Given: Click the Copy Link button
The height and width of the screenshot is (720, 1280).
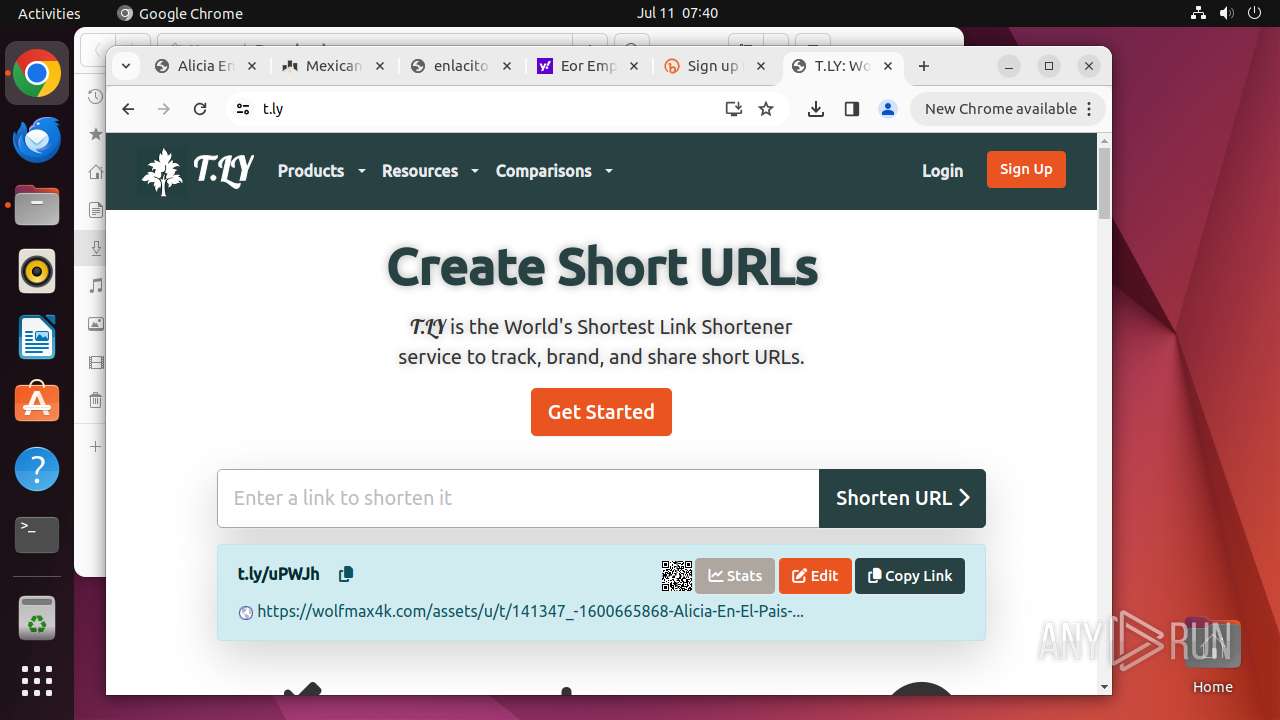Looking at the screenshot, I should (910, 576).
